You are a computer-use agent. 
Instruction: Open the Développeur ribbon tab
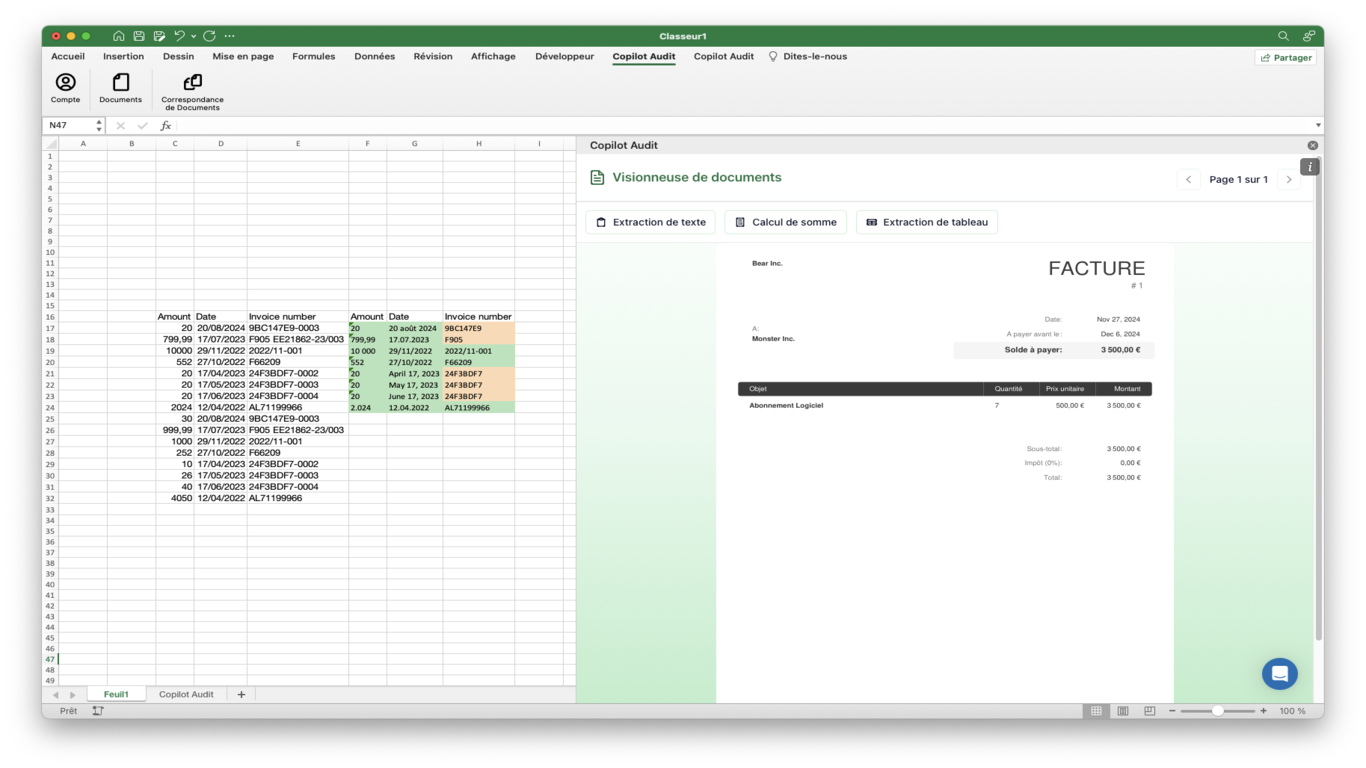pos(565,57)
